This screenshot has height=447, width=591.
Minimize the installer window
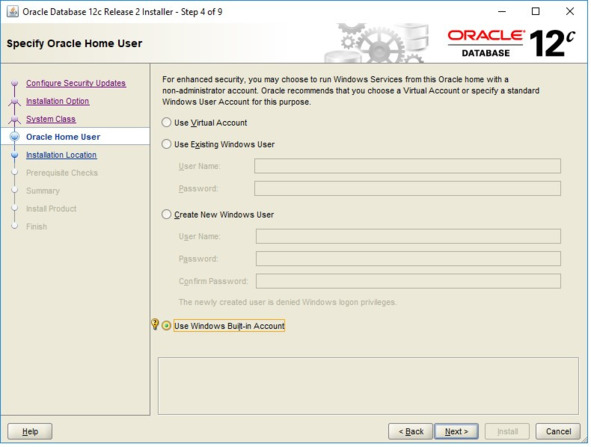(502, 12)
